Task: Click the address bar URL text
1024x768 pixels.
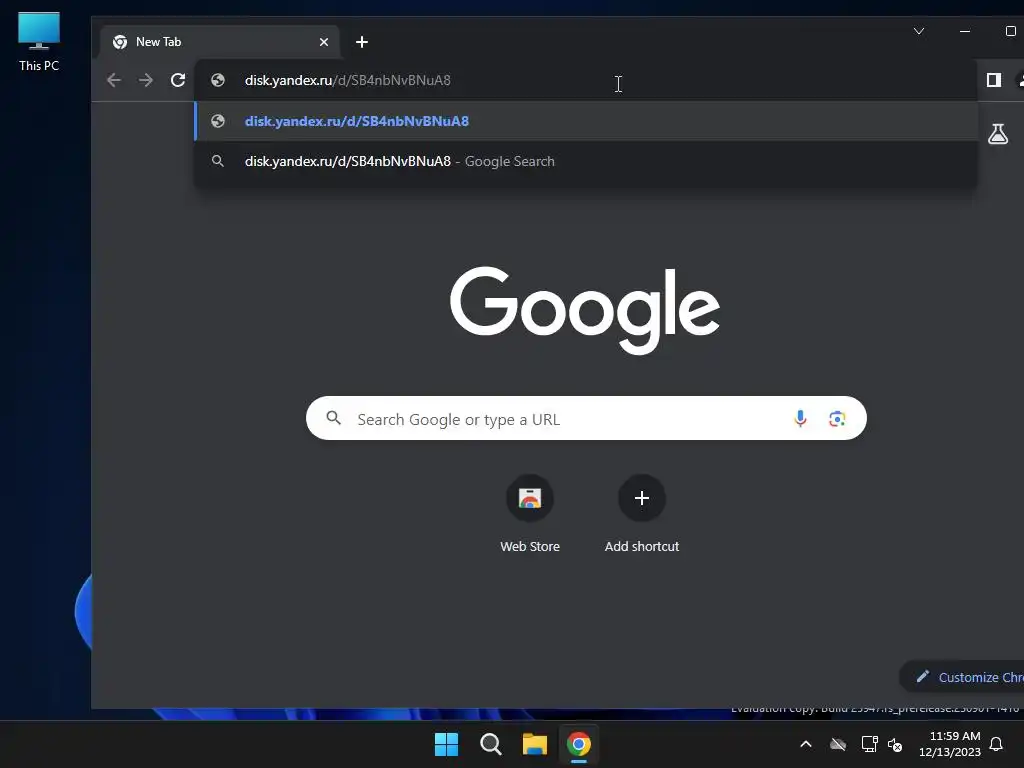Action: tap(347, 80)
